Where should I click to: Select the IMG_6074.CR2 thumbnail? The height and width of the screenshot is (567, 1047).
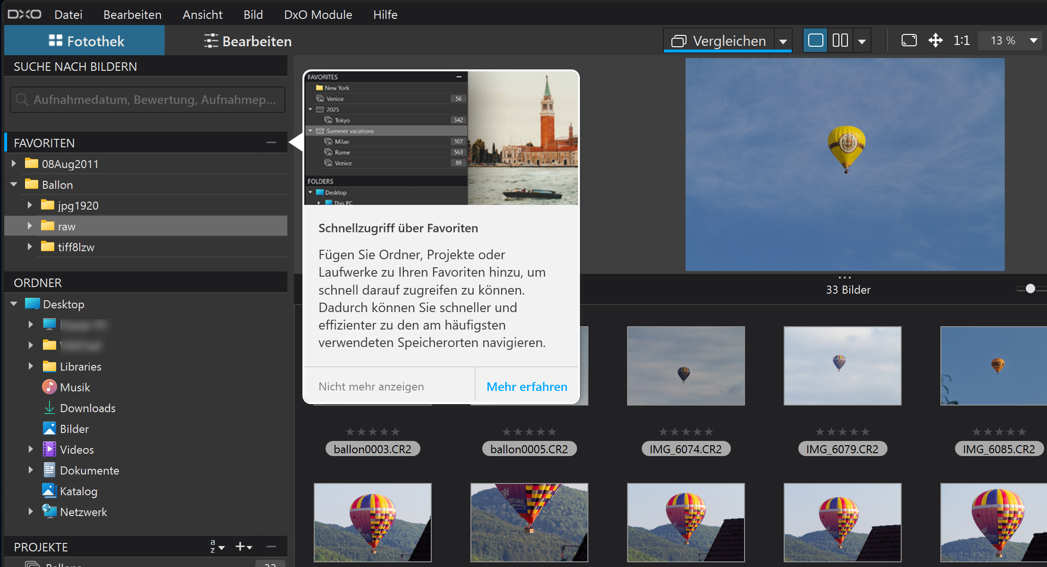[686, 365]
